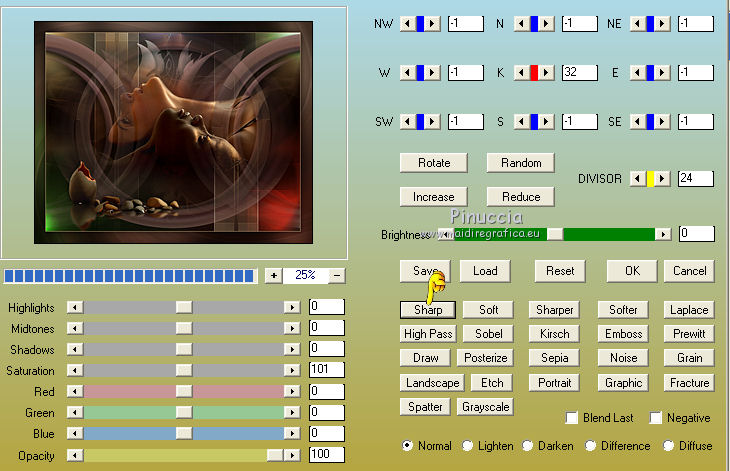Click the Highlights right arrow

pyautogui.click(x=292, y=307)
